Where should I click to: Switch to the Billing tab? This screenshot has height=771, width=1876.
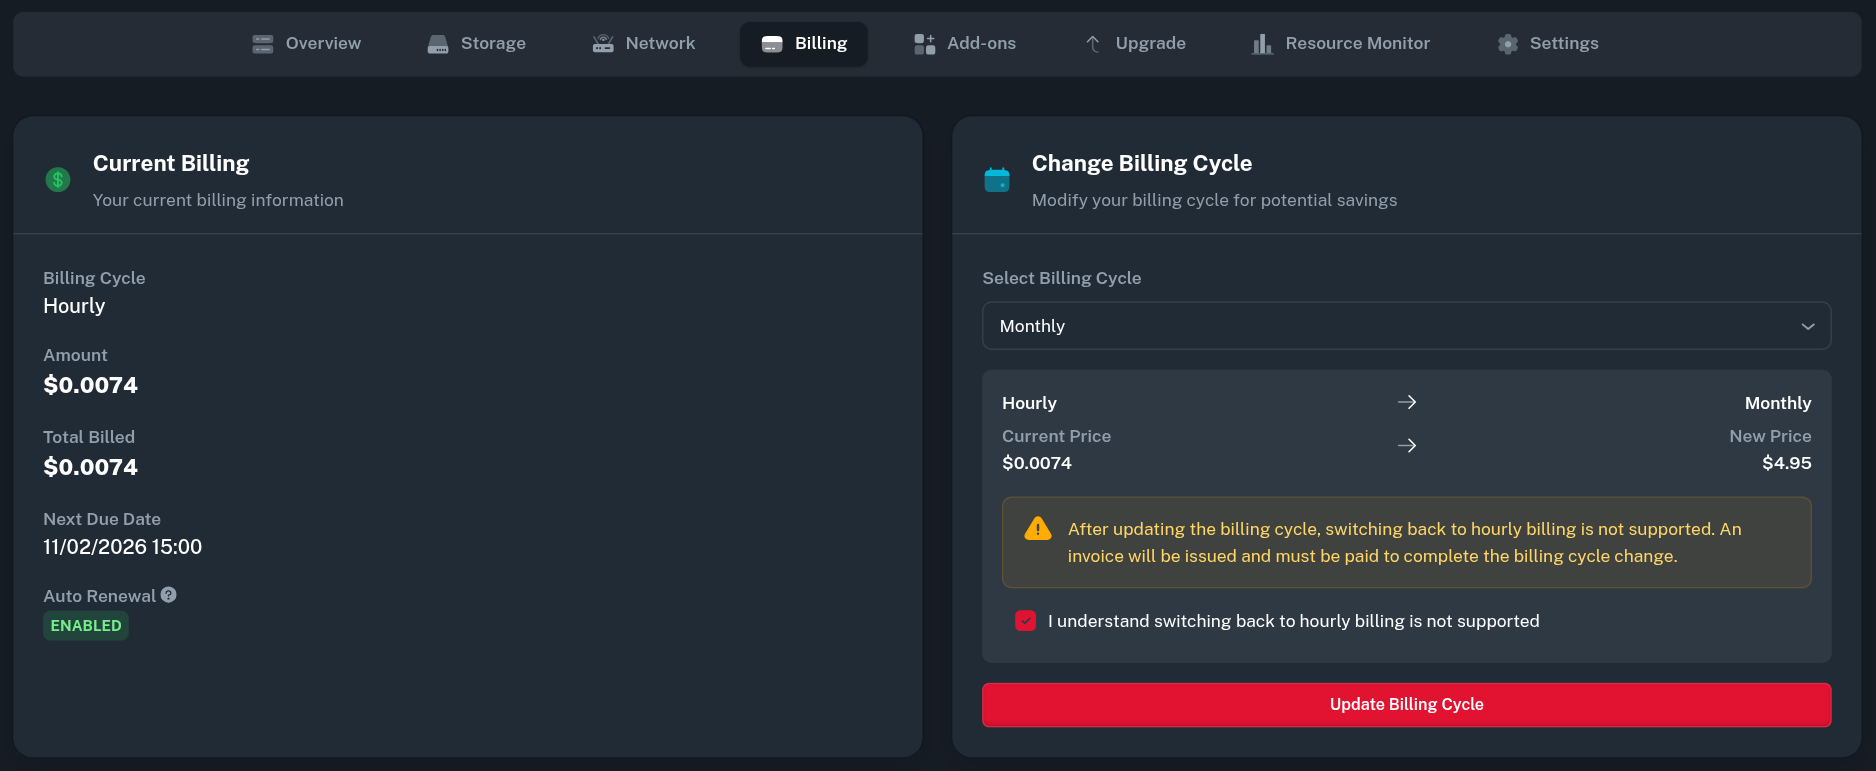point(804,44)
